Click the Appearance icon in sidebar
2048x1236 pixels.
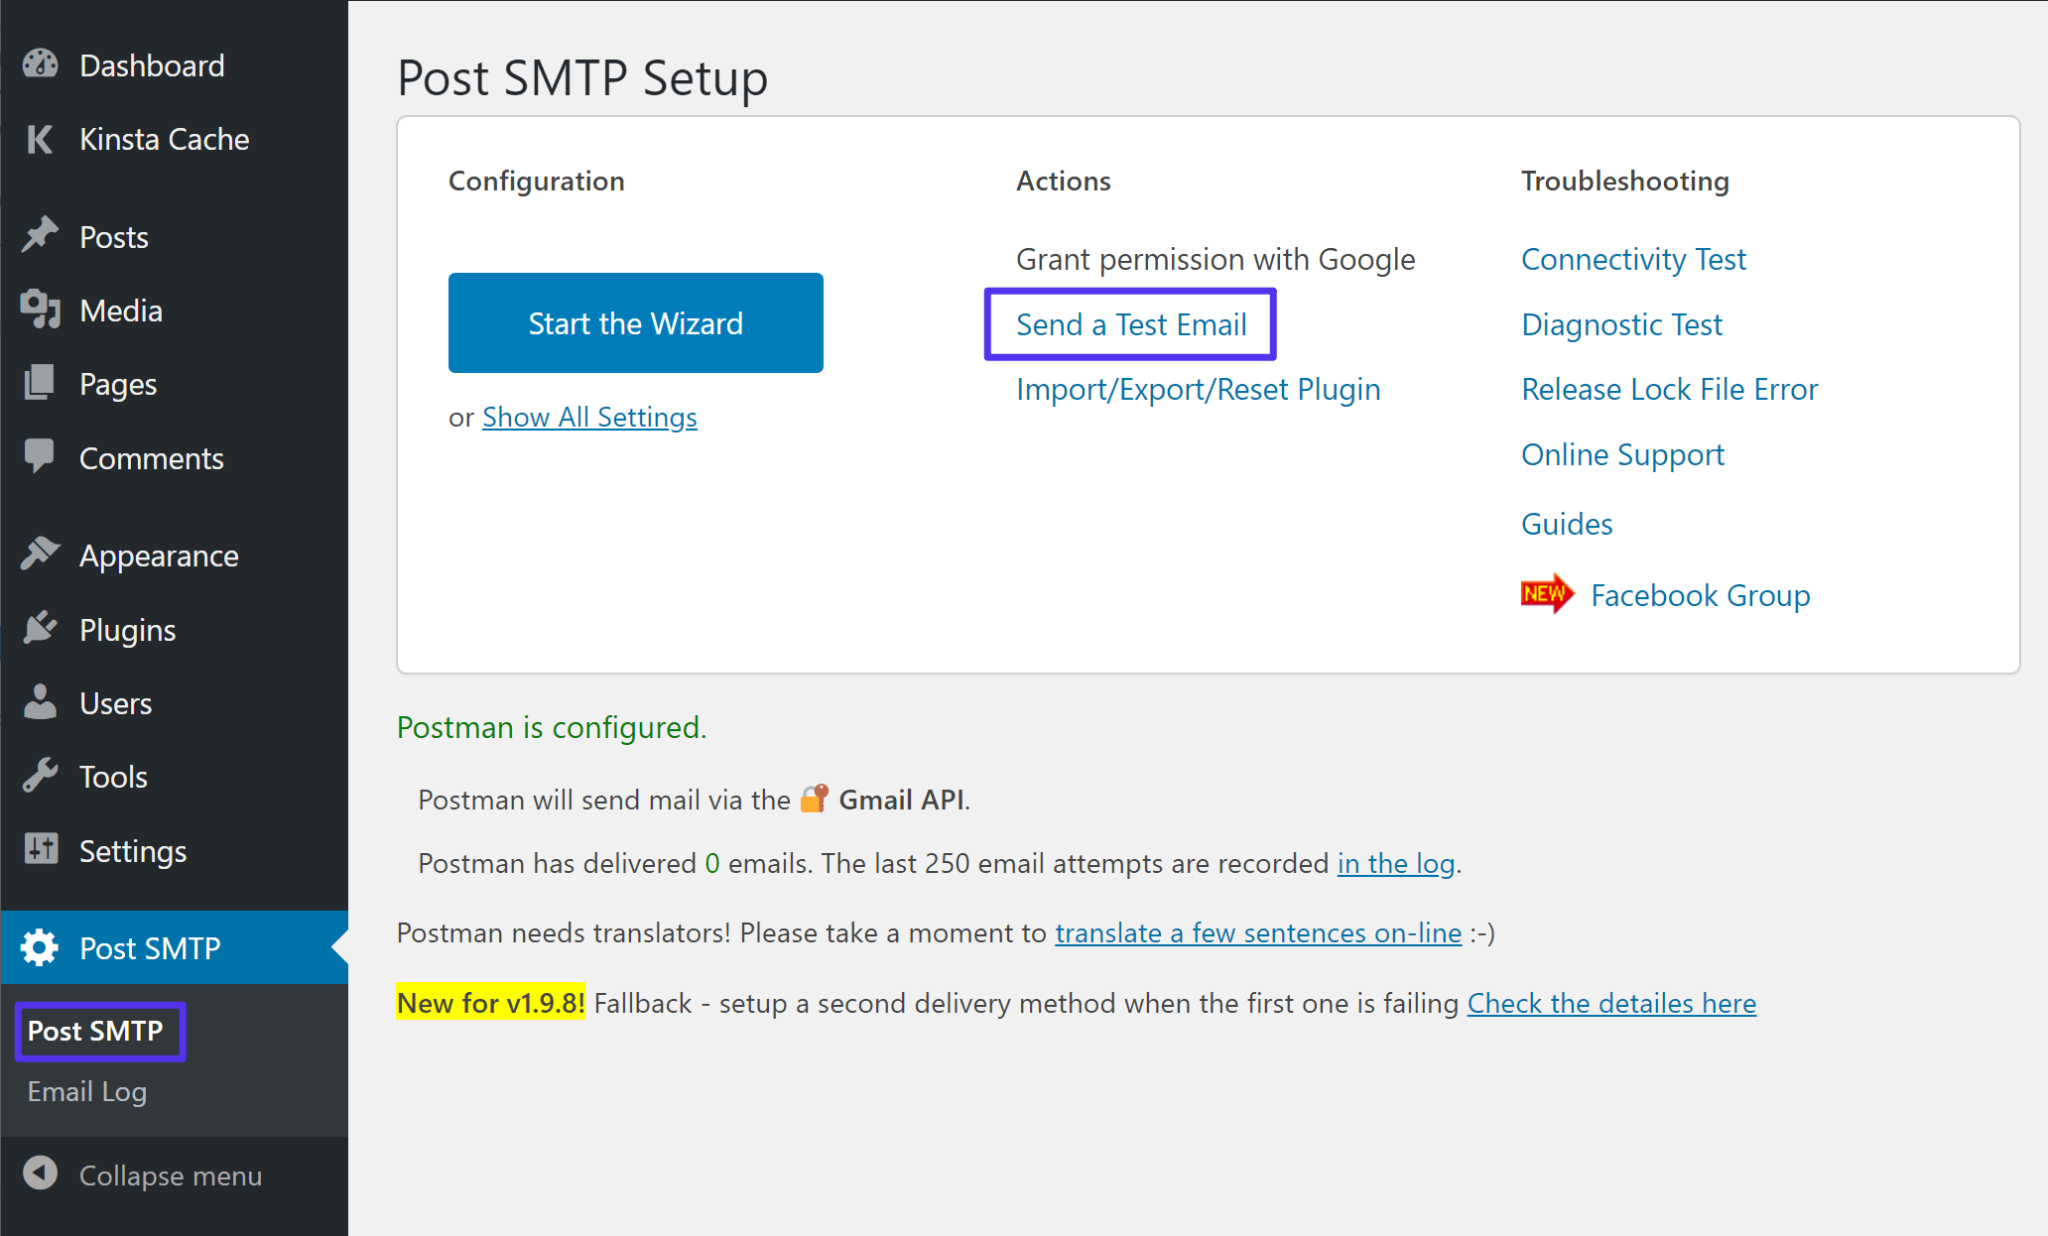click(38, 554)
